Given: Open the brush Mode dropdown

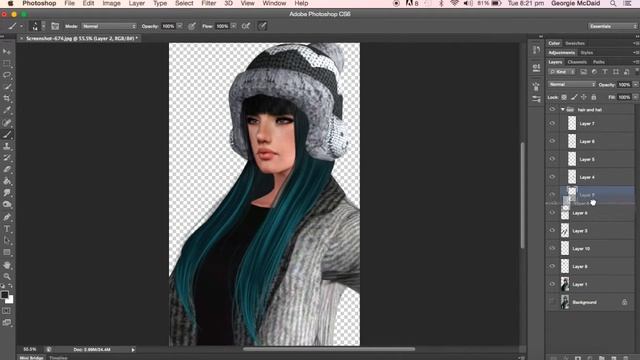Looking at the screenshot, I should coord(109,26).
